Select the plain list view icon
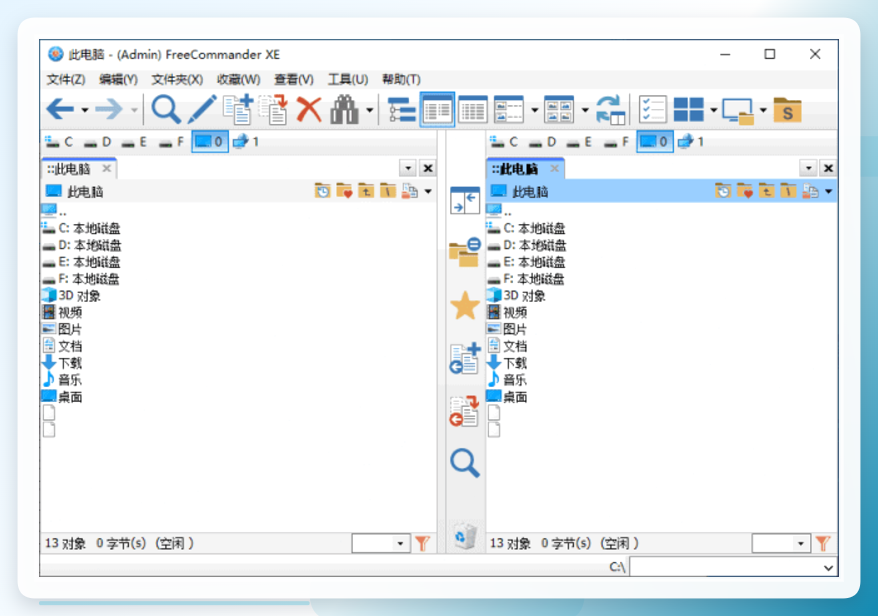The height and width of the screenshot is (616, 878). pos(473,110)
